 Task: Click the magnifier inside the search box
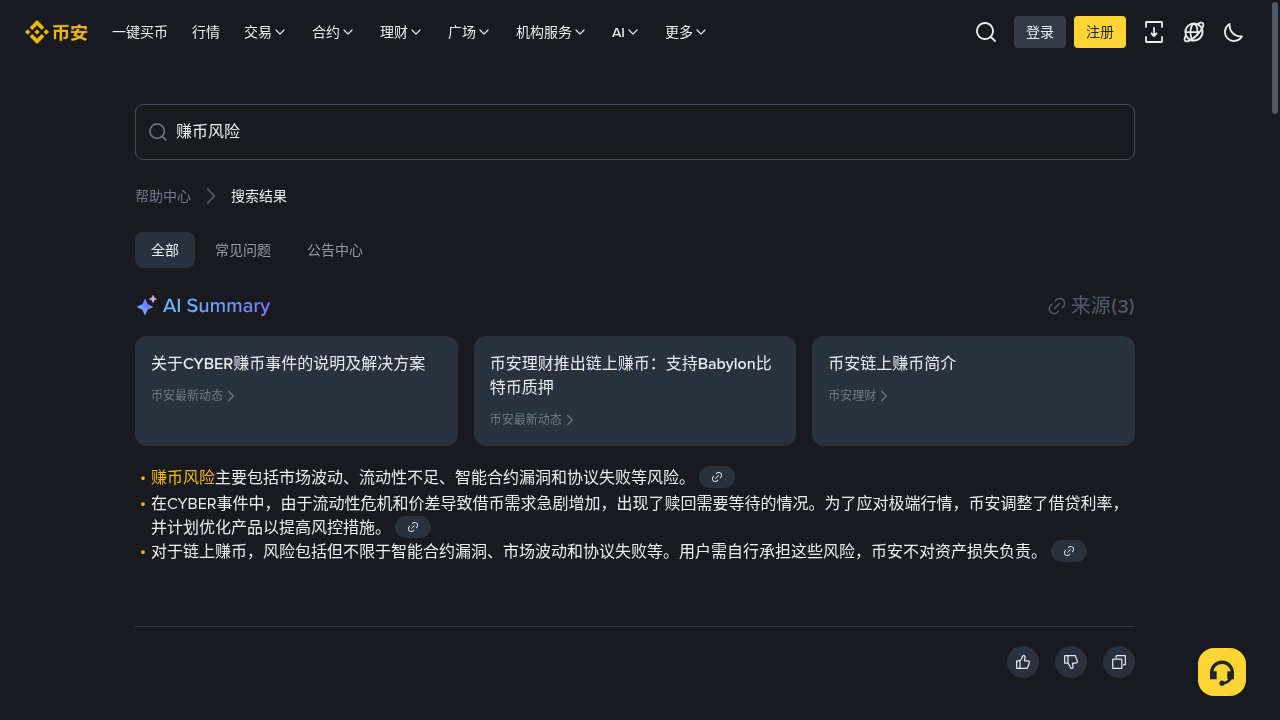click(158, 132)
